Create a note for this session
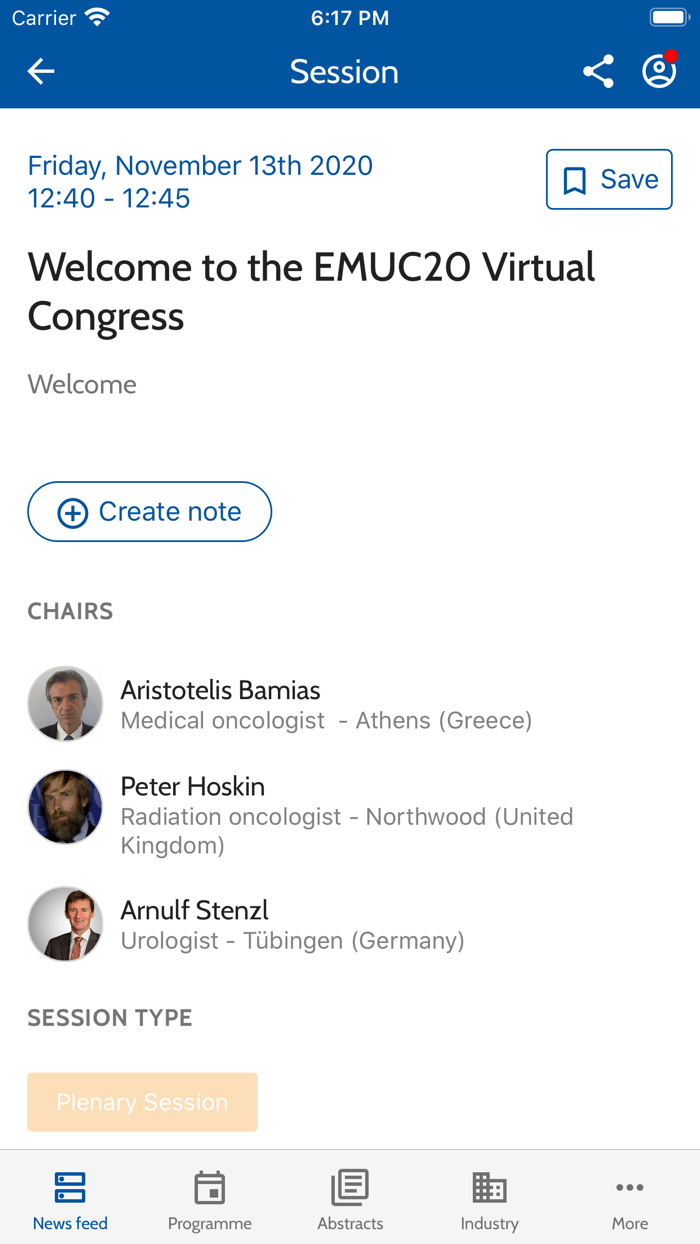Viewport: 700px width, 1244px height. [x=149, y=511]
